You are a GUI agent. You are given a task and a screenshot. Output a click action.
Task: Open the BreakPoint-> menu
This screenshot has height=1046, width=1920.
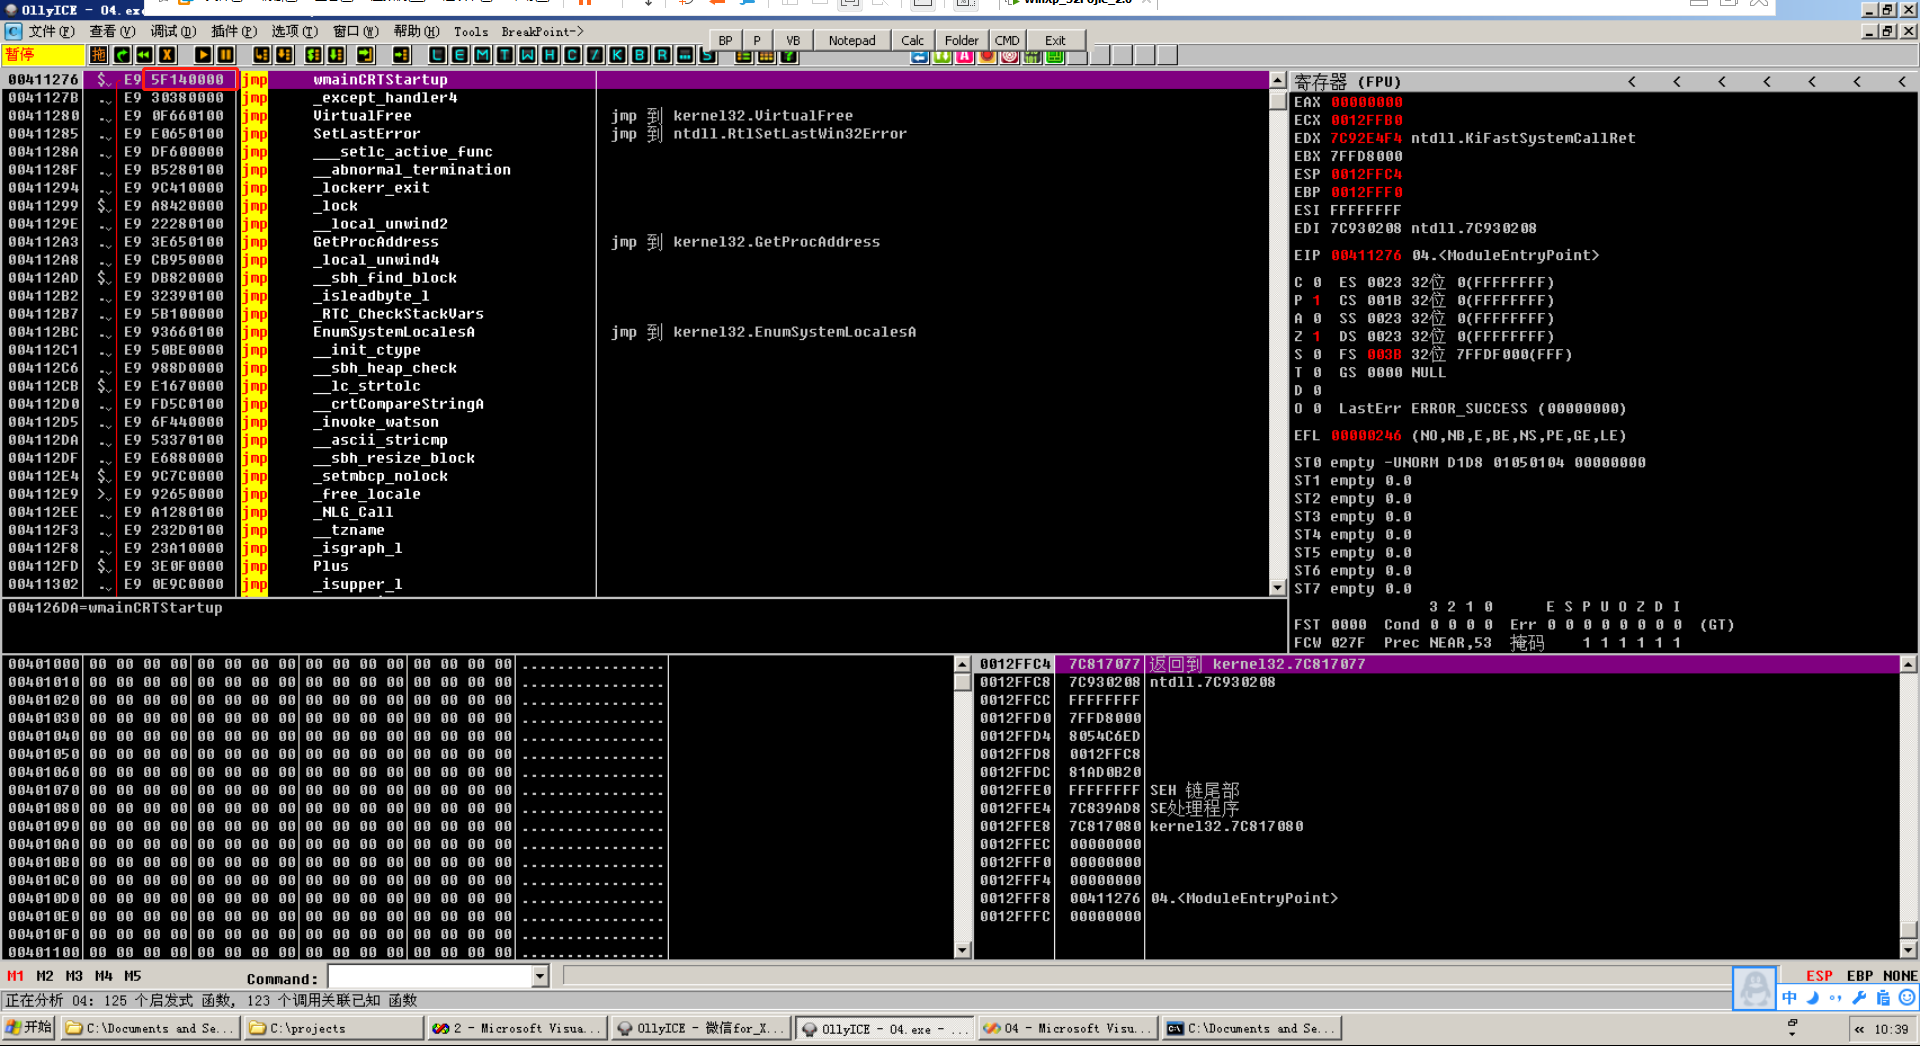pyautogui.click(x=542, y=31)
